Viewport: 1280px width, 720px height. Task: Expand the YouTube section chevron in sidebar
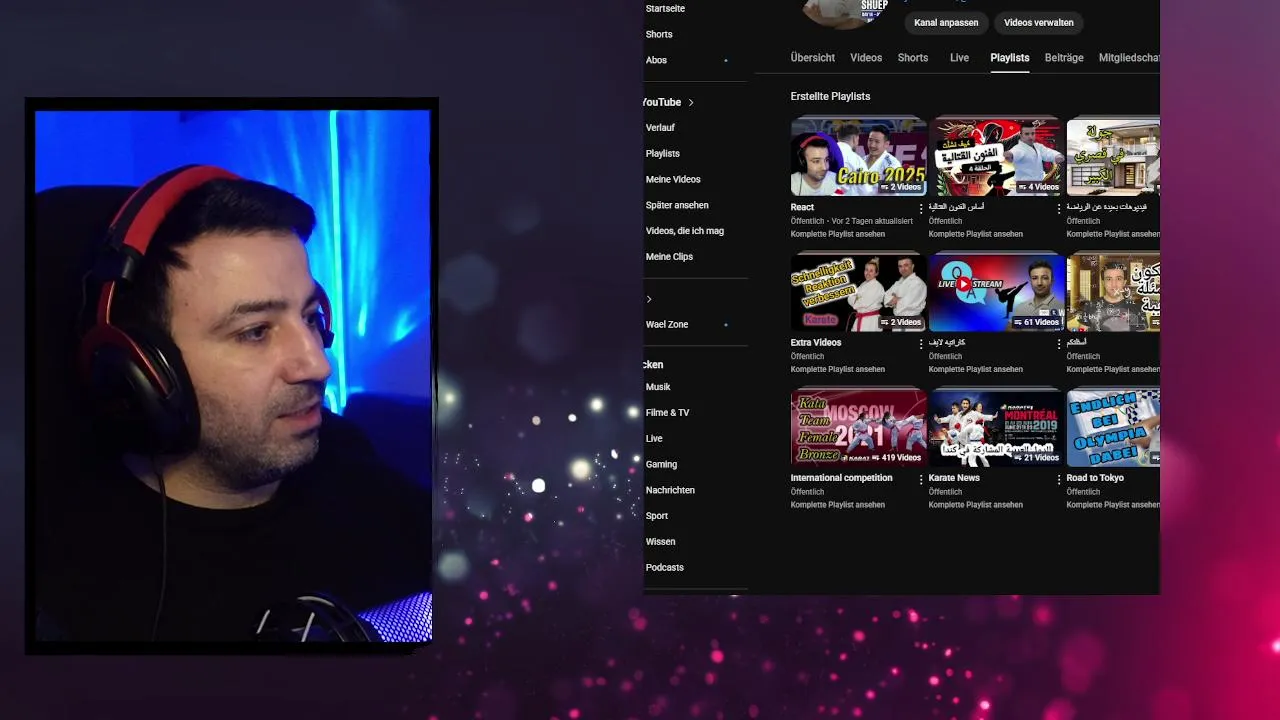point(691,102)
